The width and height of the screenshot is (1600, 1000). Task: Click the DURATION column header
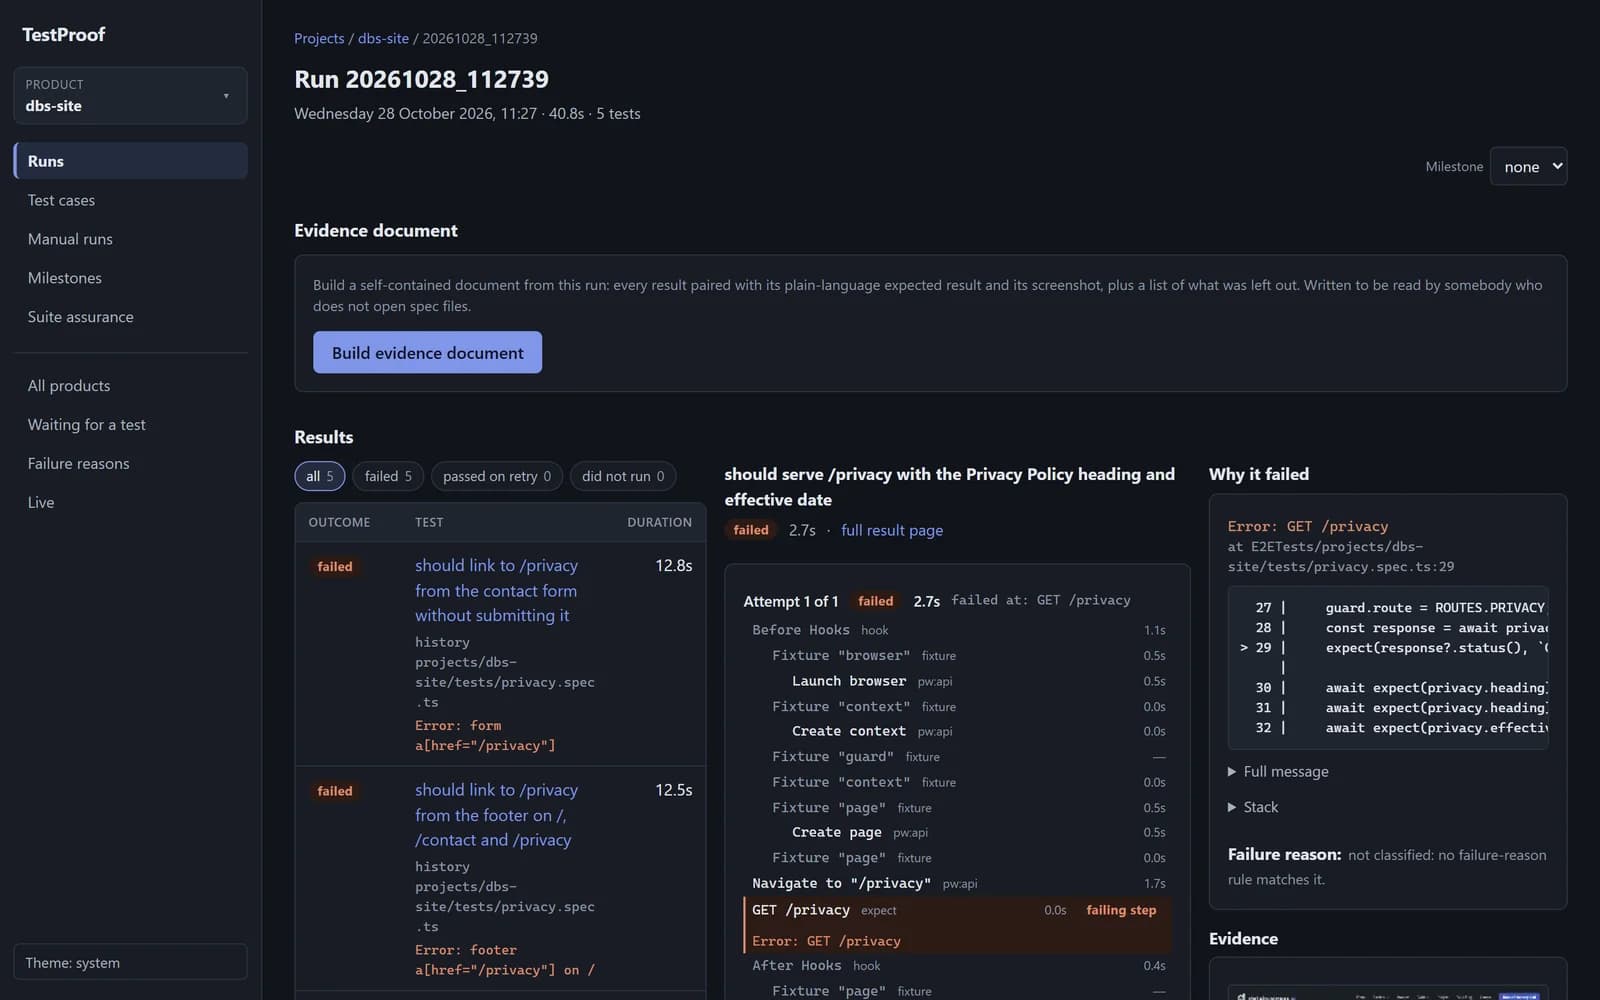pos(659,522)
